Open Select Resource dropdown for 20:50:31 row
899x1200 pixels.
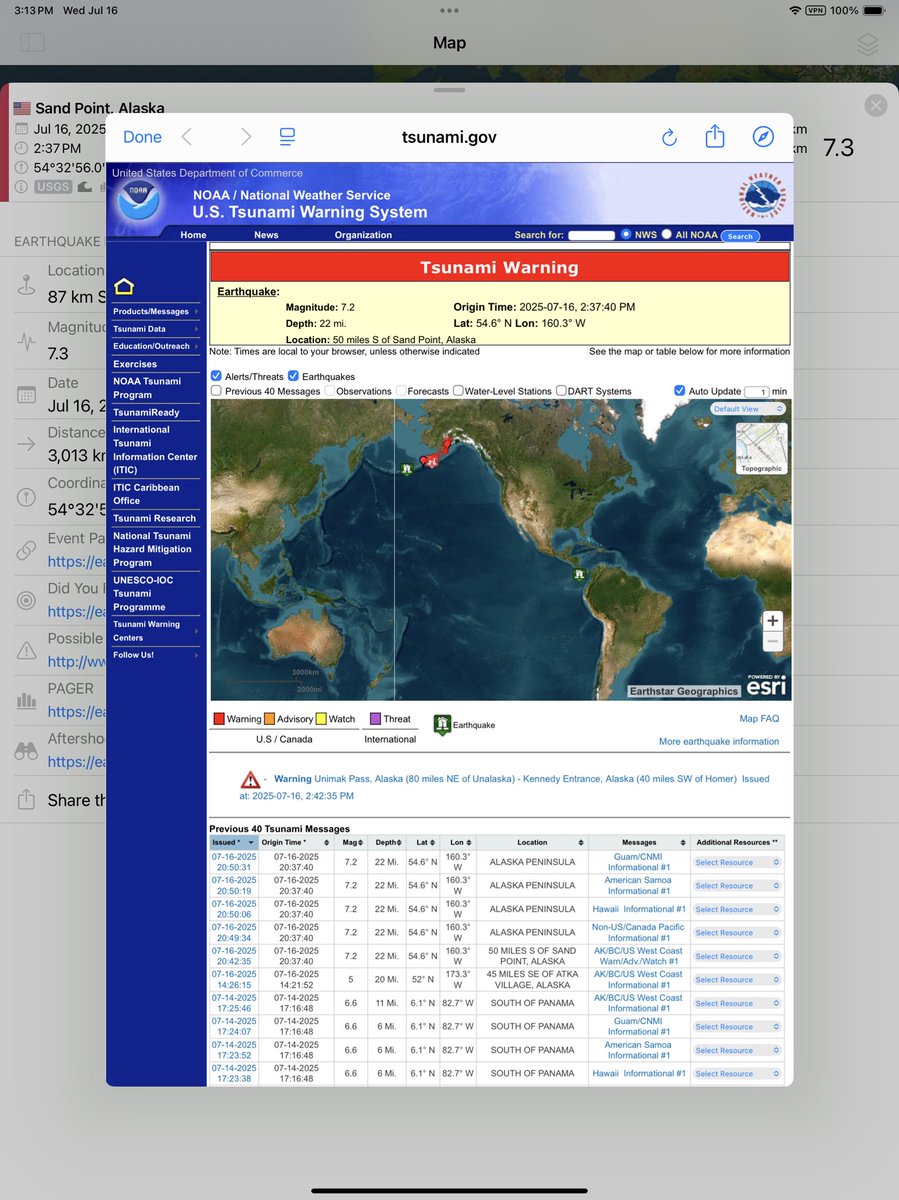tap(738, 862)
